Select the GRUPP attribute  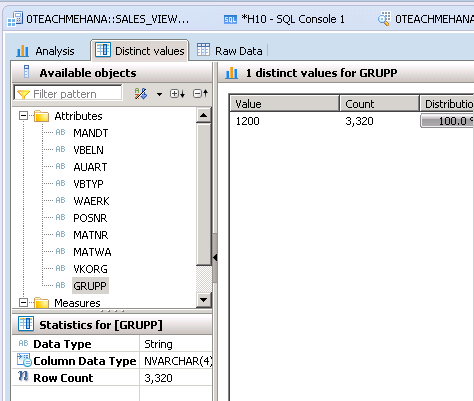pos(90,286)
